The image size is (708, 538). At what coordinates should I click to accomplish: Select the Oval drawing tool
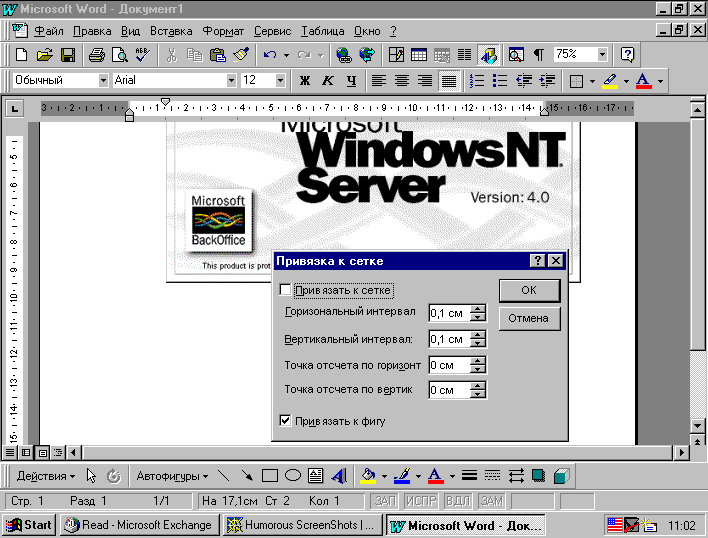click(293, 476)
